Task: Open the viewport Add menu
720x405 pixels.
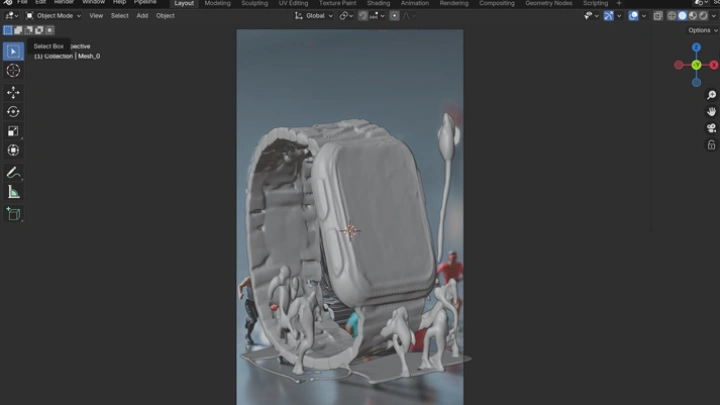Action: 142,16
